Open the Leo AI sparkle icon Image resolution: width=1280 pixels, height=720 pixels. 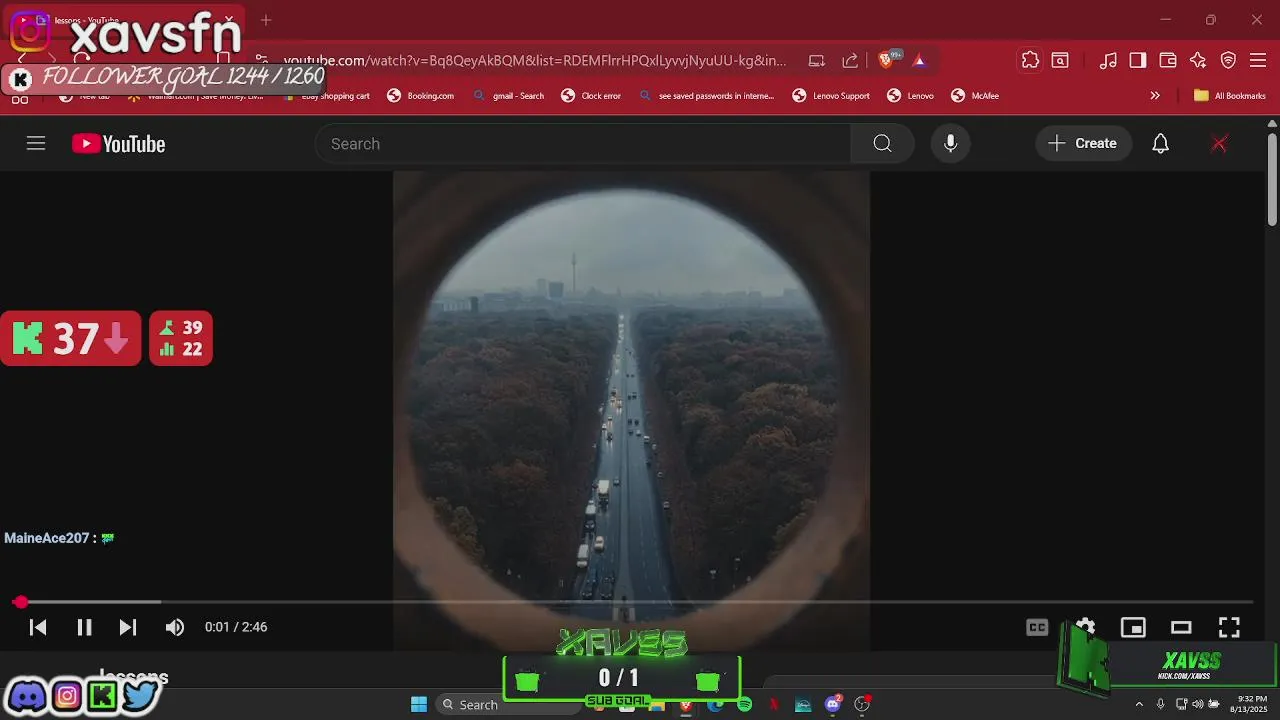click(x=1198, y=60)
